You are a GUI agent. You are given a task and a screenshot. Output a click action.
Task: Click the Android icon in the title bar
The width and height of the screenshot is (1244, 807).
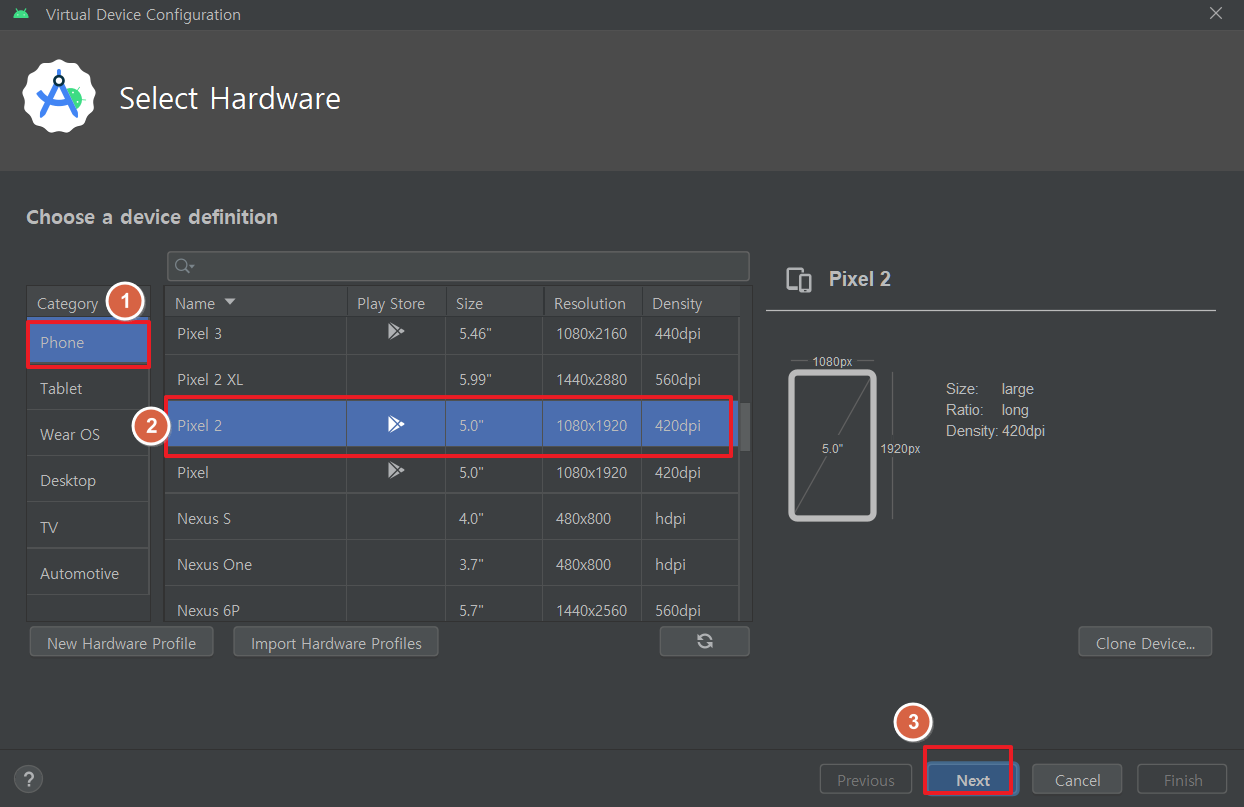point(21,14)
